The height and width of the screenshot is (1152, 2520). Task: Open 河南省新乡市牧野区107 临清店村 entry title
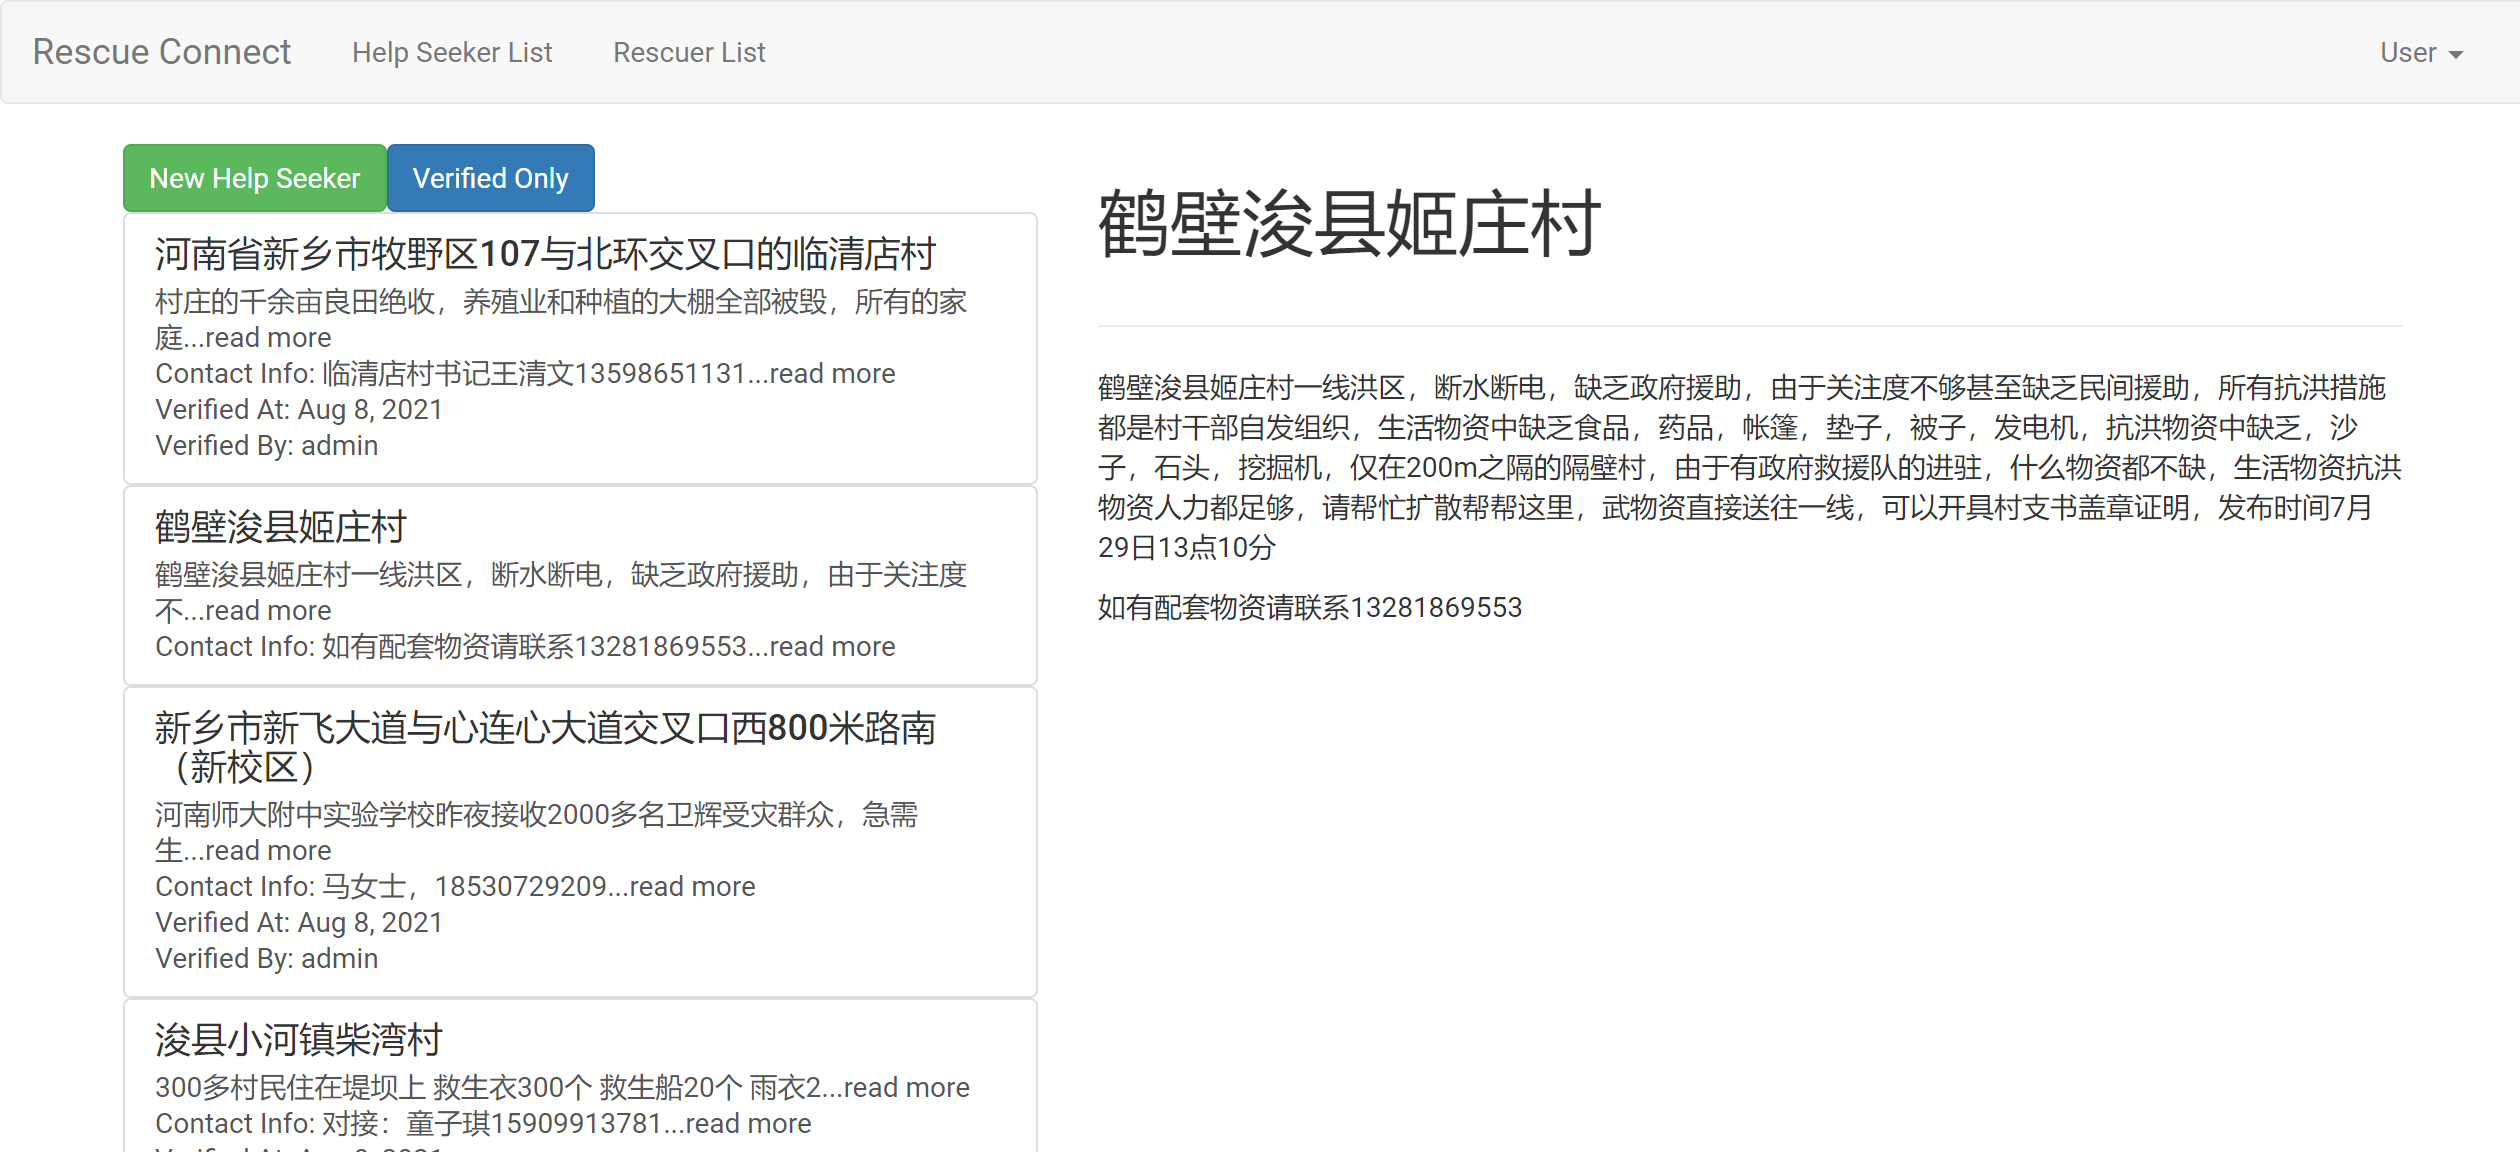pos(545,254)
